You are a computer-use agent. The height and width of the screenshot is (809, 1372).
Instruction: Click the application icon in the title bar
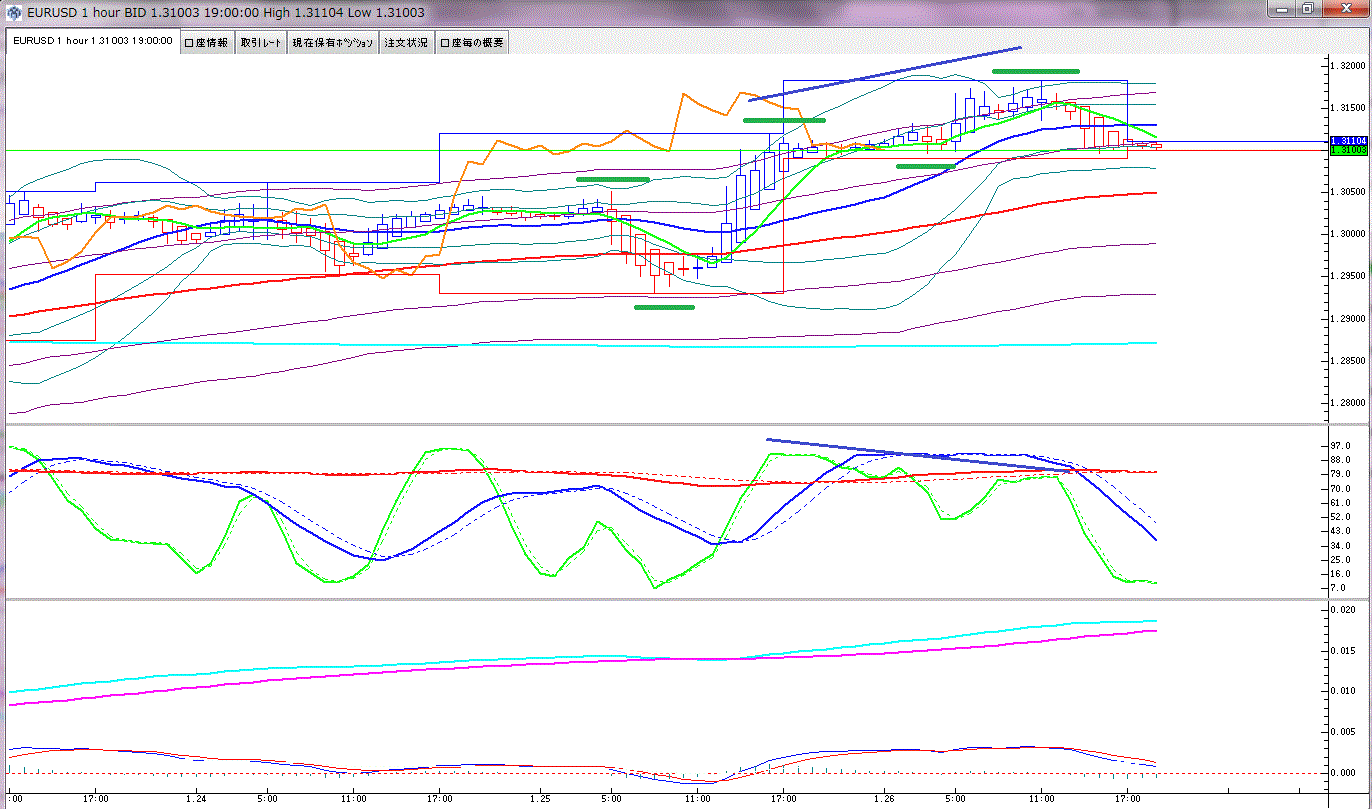pyautogui.click(x=12, y=12)
